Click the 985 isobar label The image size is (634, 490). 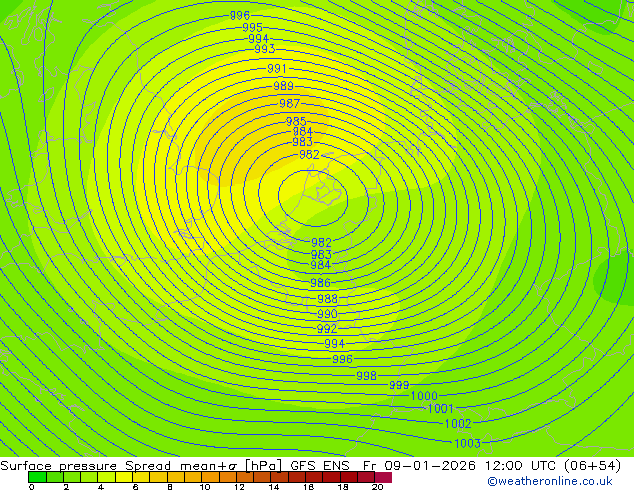coord(296,121)
